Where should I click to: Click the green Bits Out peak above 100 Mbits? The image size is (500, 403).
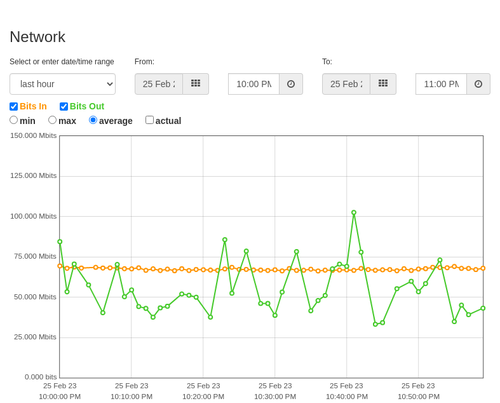click(x=354, y=213)
